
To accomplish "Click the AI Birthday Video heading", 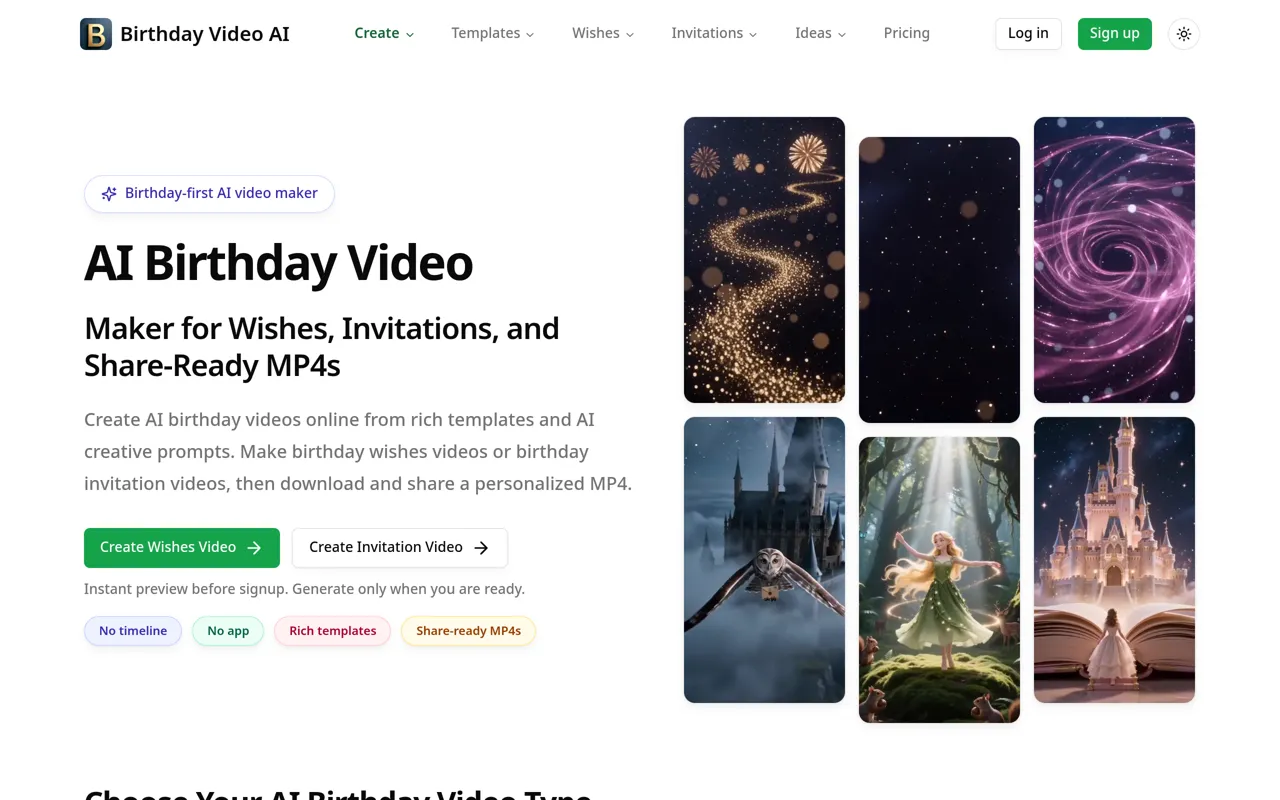I will (278, 263).
